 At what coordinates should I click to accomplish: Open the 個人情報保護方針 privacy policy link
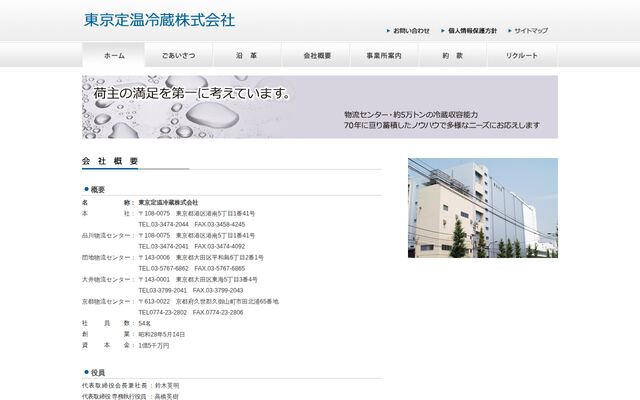473,31
